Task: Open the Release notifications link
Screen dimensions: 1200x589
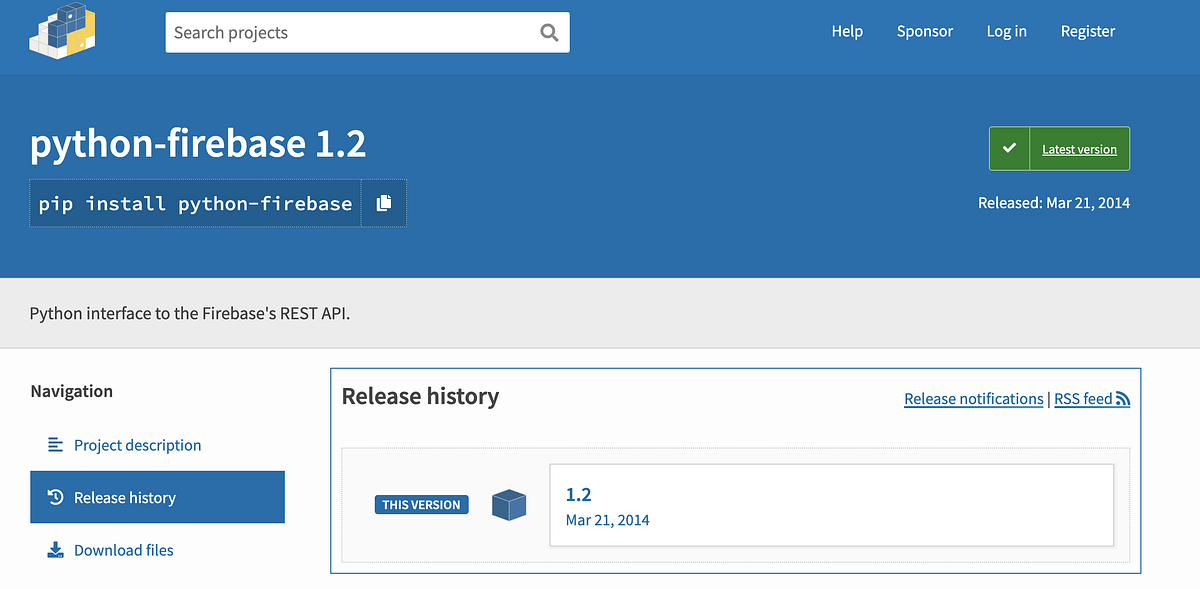Action: pos(973,398)
